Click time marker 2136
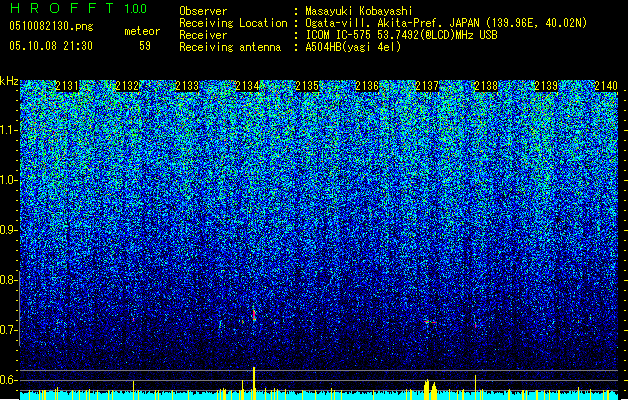This screenshot has height=400, width=629. (x=367, y=86)
